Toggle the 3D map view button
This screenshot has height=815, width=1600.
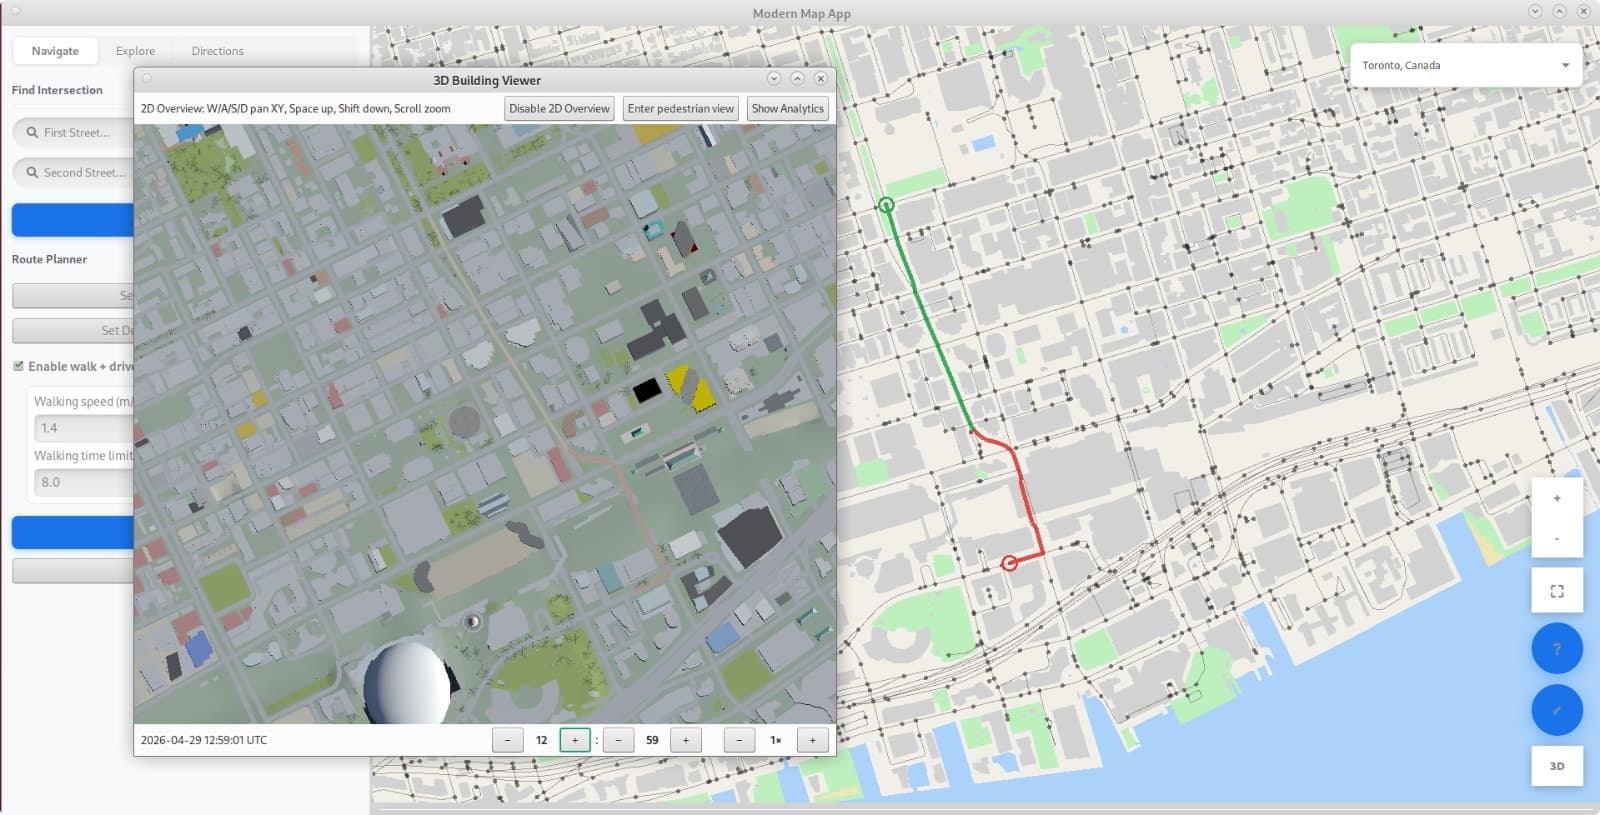tap(1557, 766)
